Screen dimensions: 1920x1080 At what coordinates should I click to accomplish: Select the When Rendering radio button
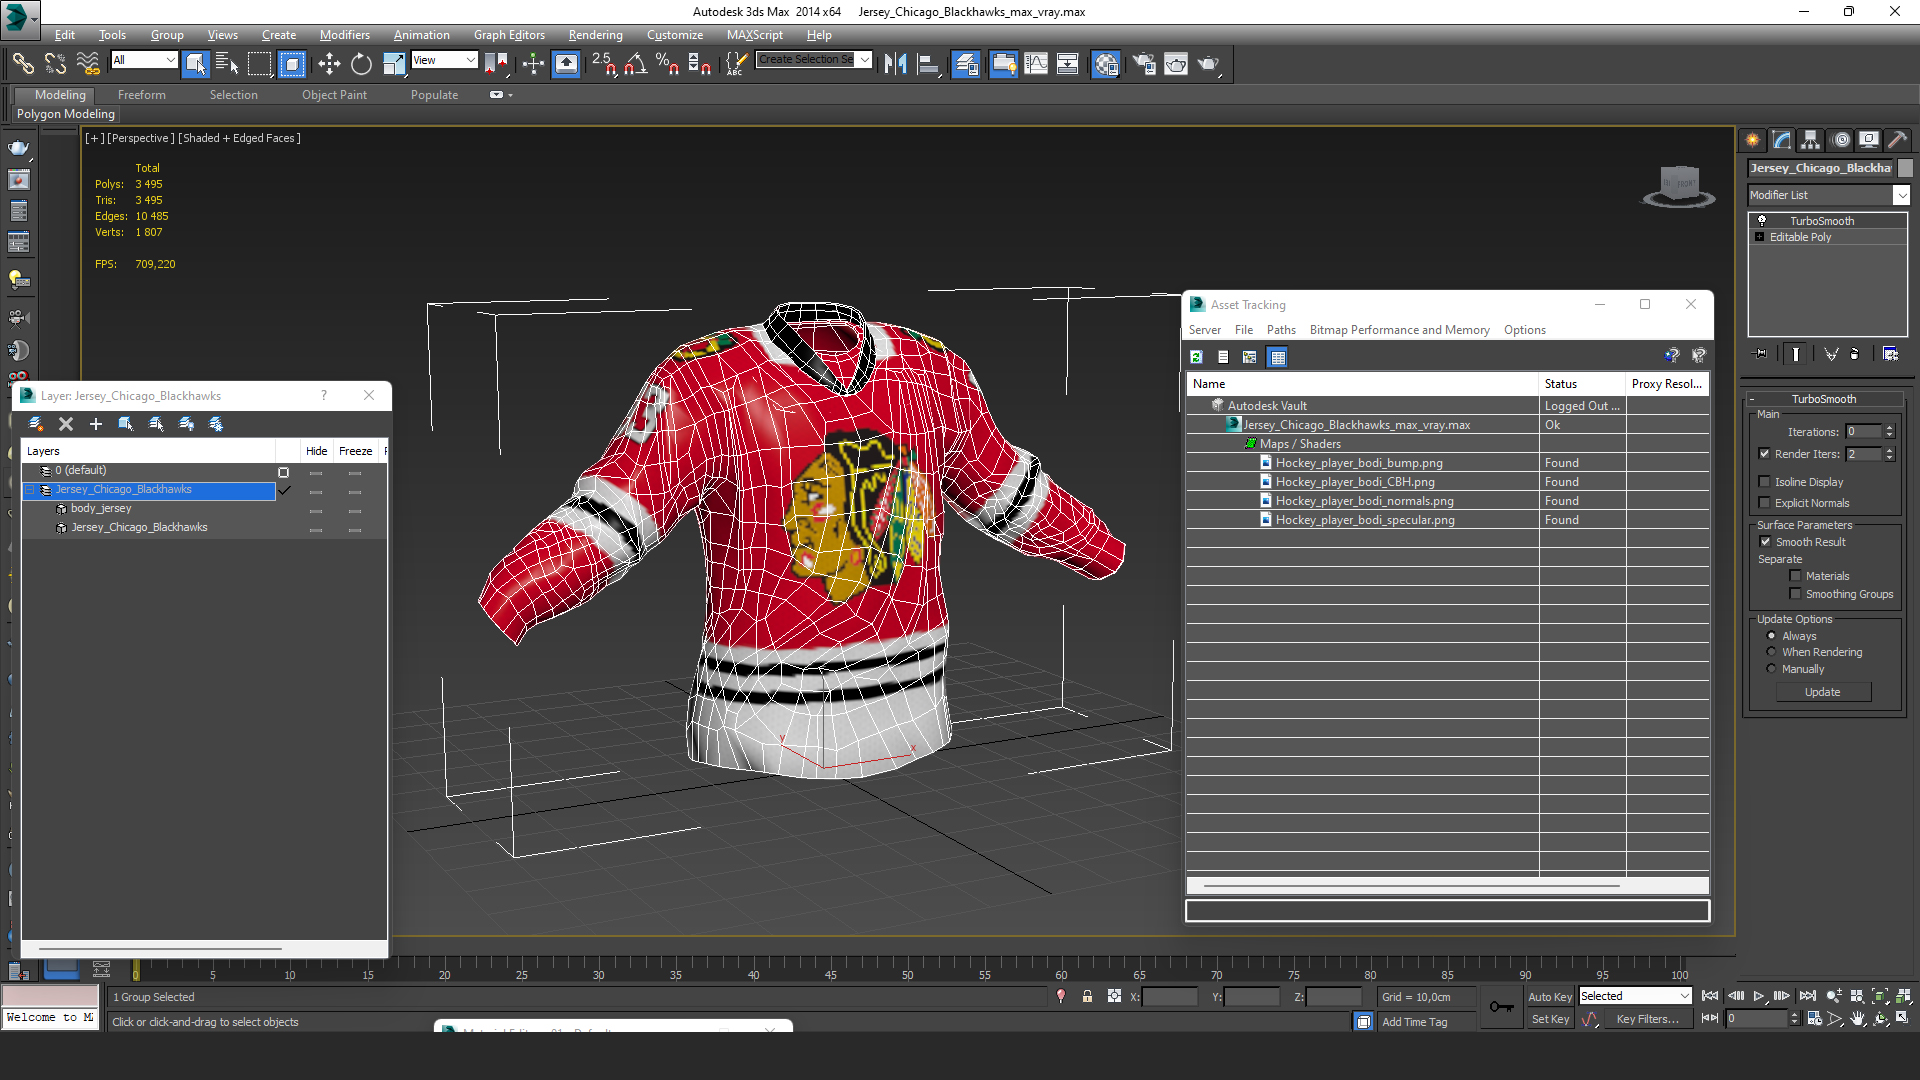click(x=1771, y=652)
